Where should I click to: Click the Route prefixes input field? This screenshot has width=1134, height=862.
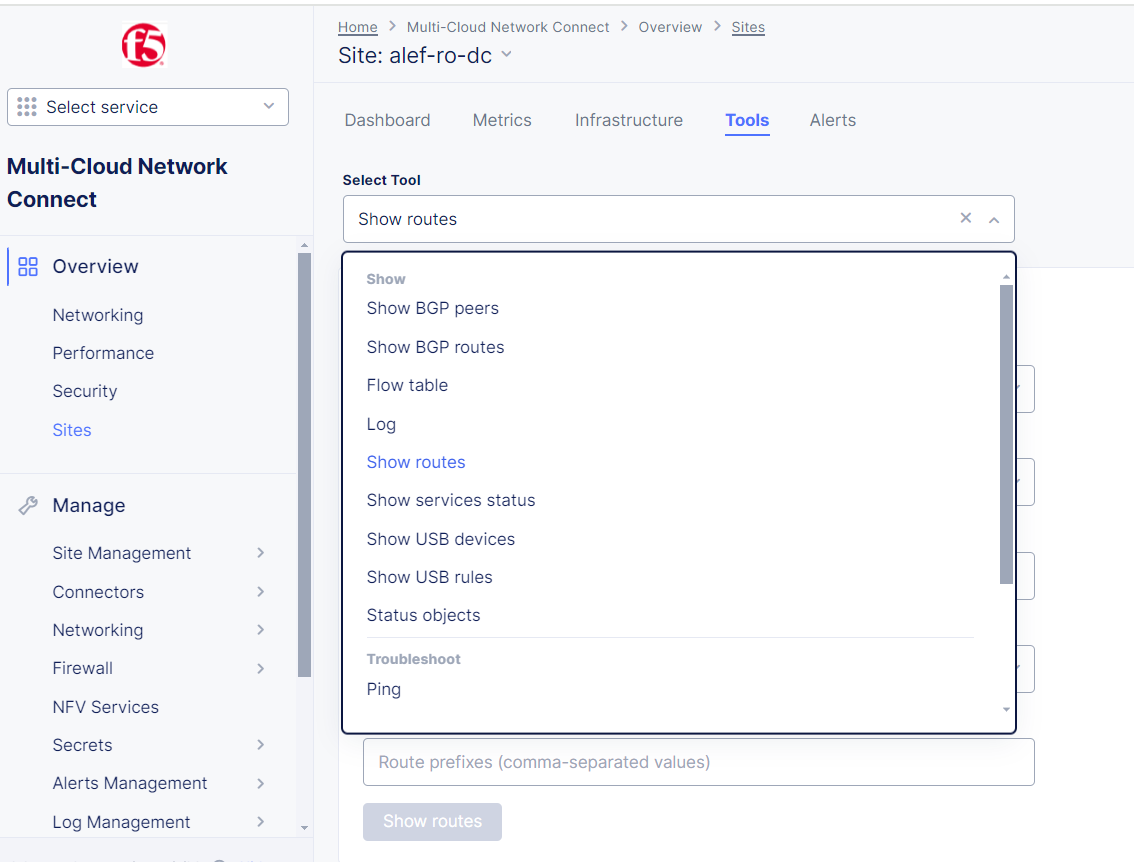click(699, 762)
